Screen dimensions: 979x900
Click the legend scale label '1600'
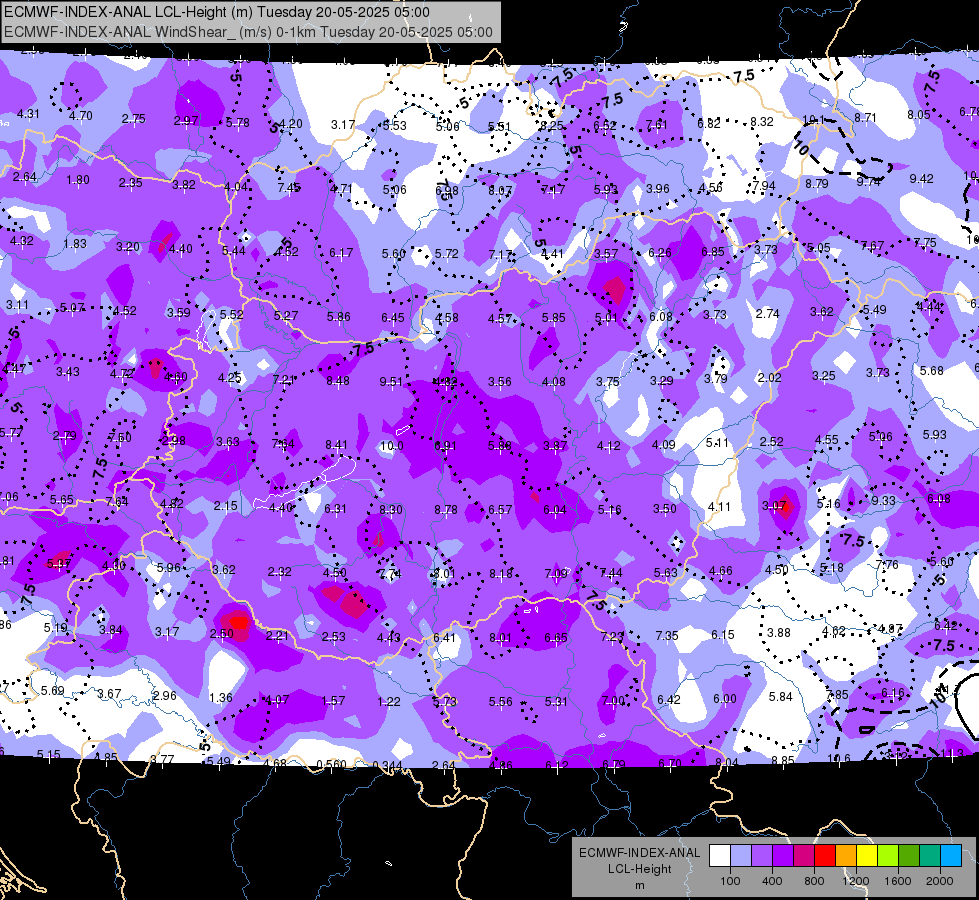tap(897, 881)
